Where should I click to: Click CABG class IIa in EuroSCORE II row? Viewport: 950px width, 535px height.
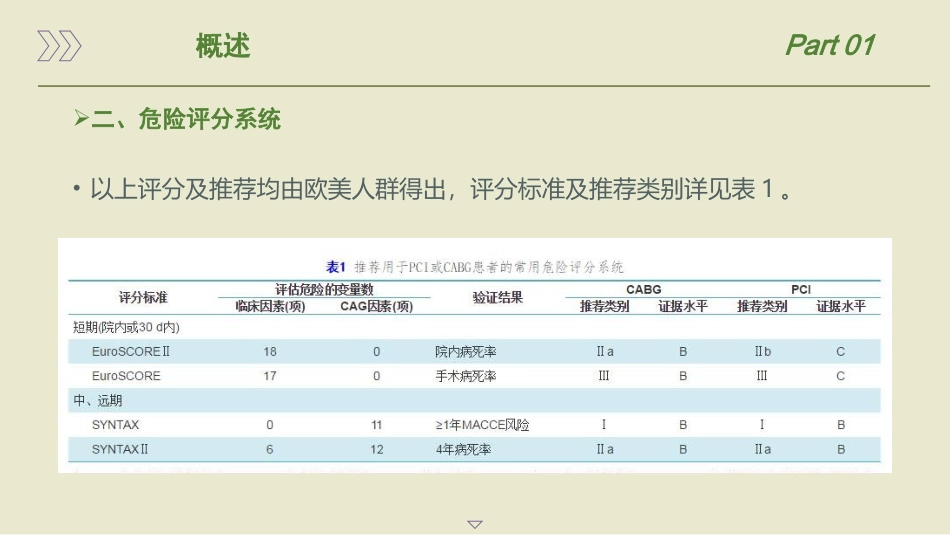tap(605, 351)
